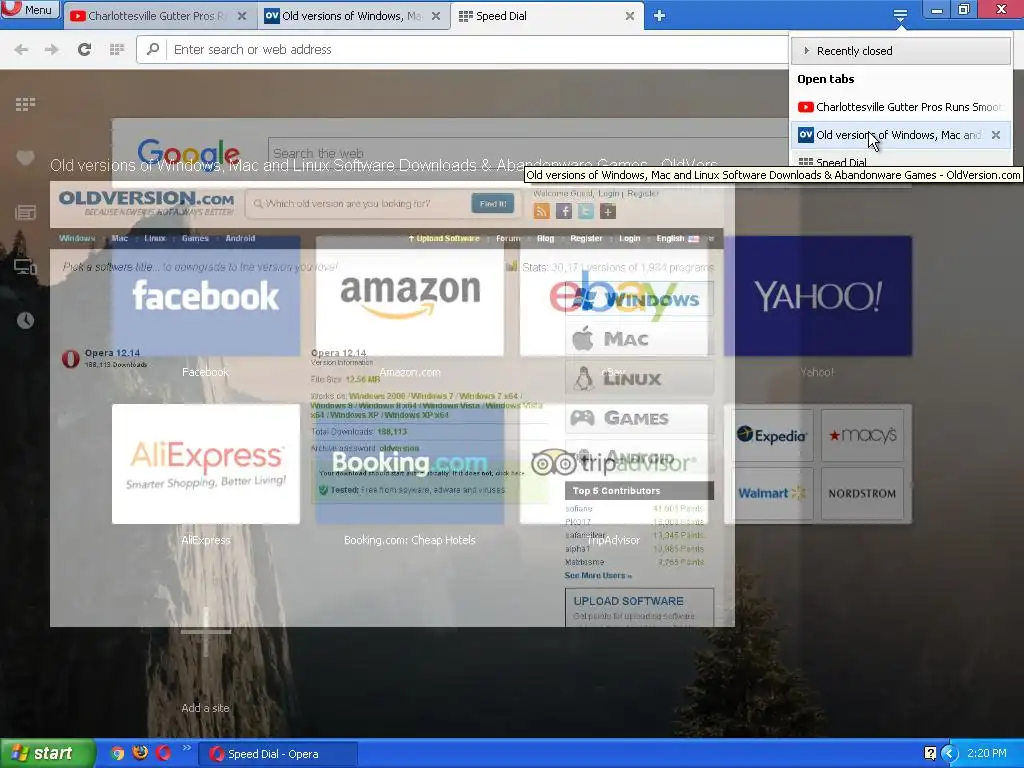1024x768 pixels.
Task: Open the Expedia tile in folder
Action: 772,435
